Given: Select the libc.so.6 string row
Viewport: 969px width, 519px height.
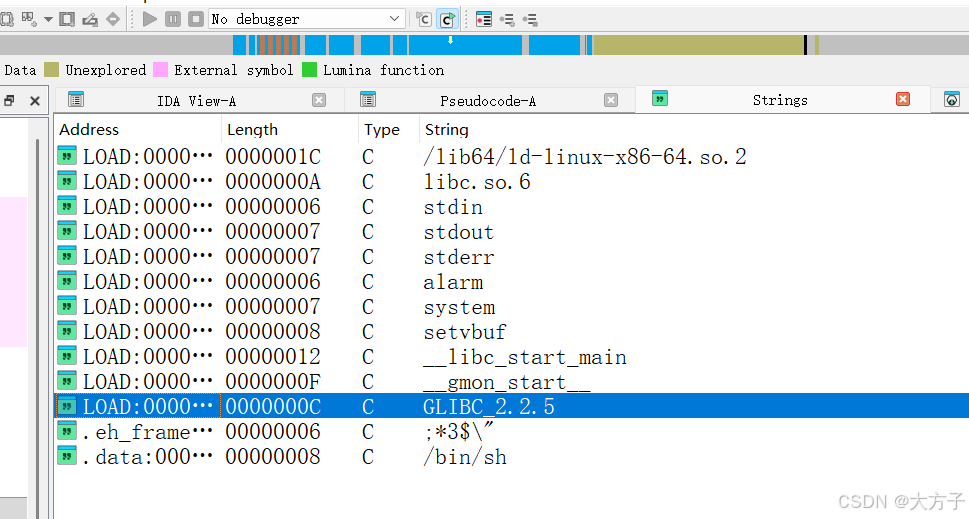Looking at the screenshot, I should click(512, 182).
